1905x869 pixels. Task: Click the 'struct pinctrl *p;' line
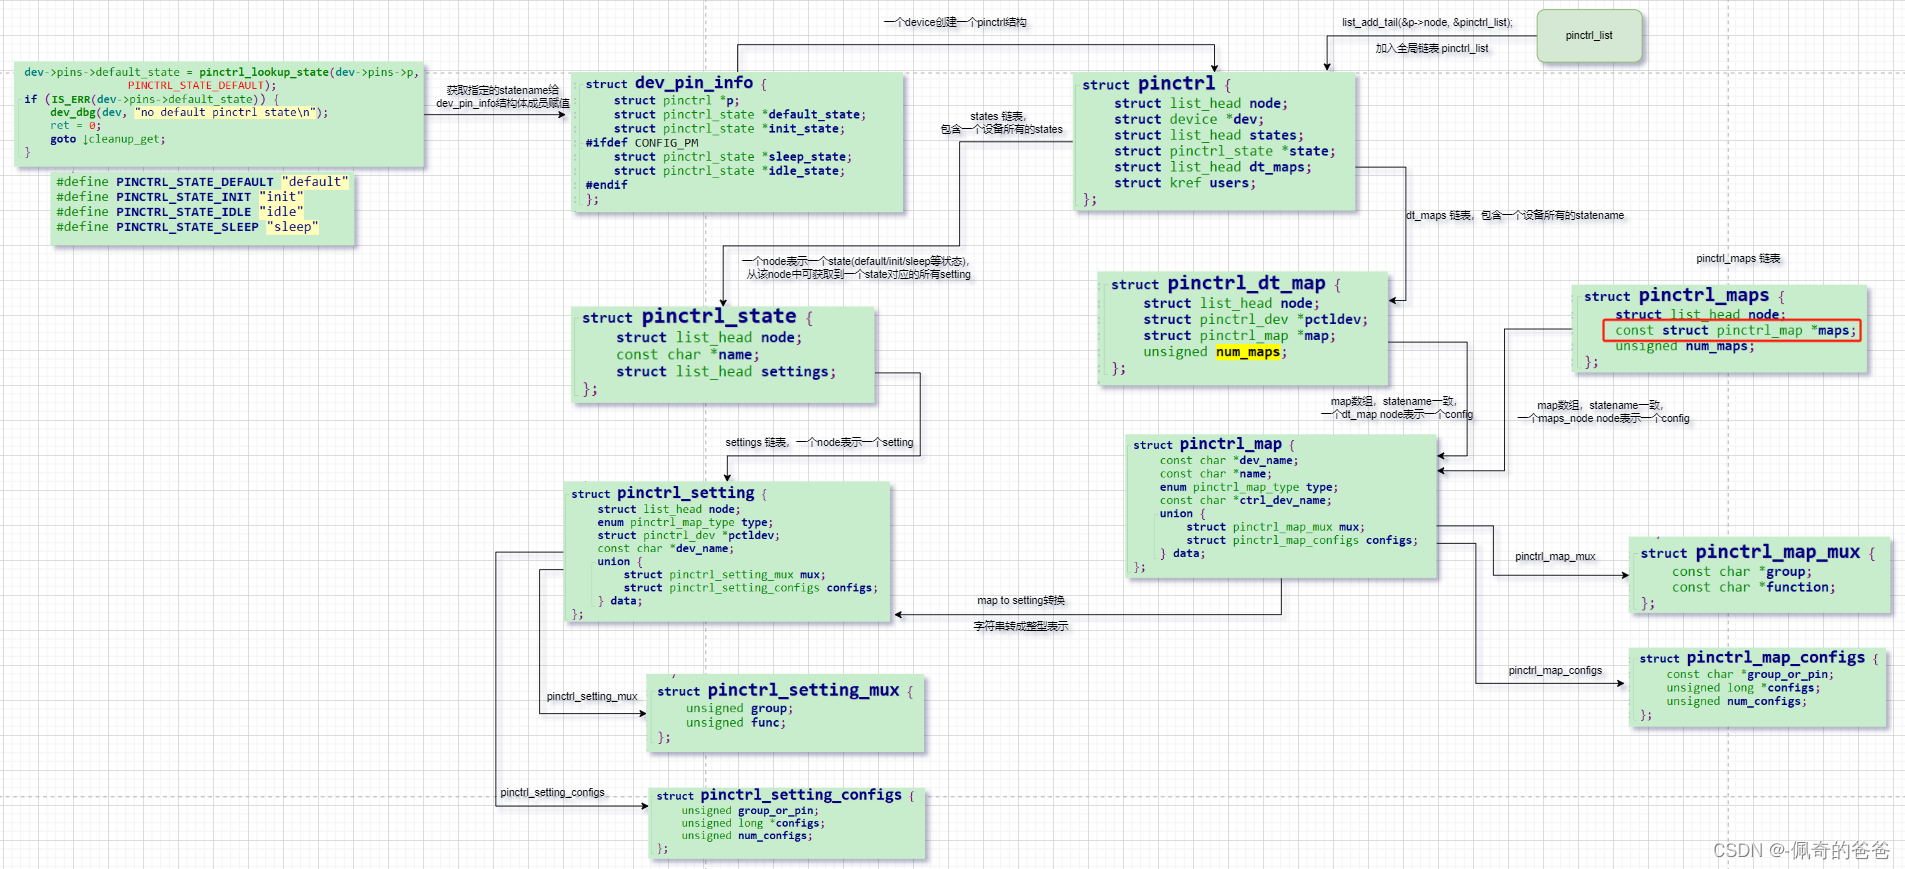coord(677,100)
